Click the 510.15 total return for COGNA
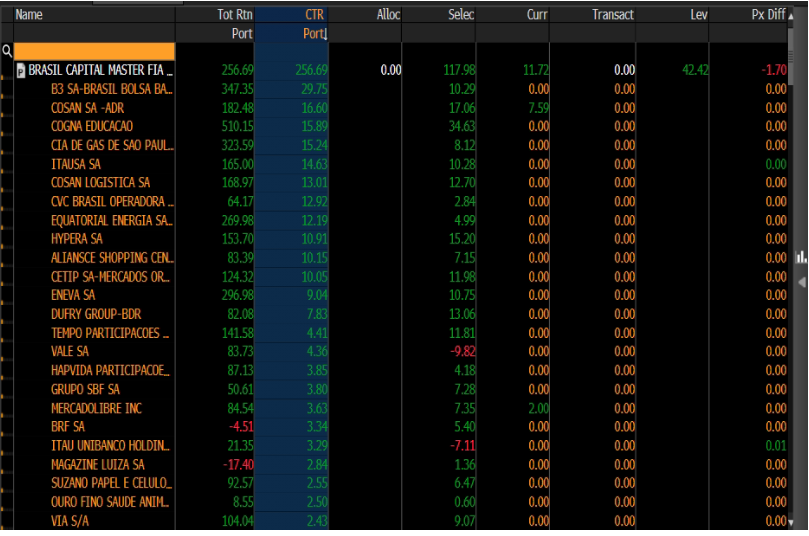This screenshot has height=536, width=809. click(x=237, y=126)
